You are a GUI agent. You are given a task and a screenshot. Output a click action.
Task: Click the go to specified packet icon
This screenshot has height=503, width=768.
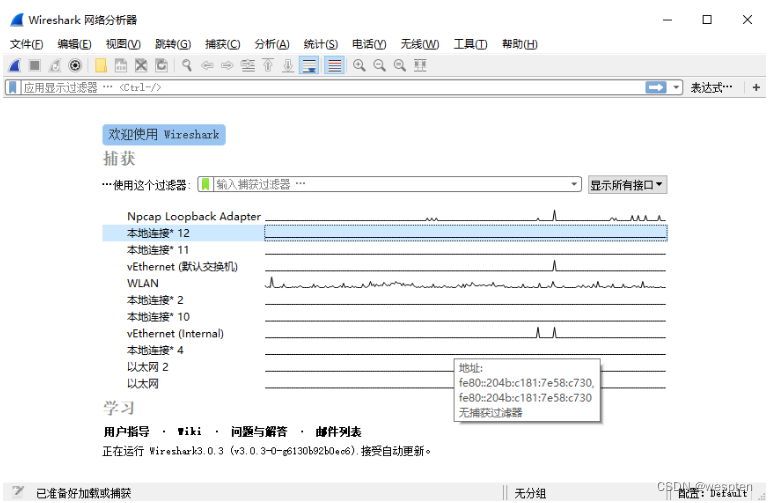pyautogui.click(x=248, y=65)
